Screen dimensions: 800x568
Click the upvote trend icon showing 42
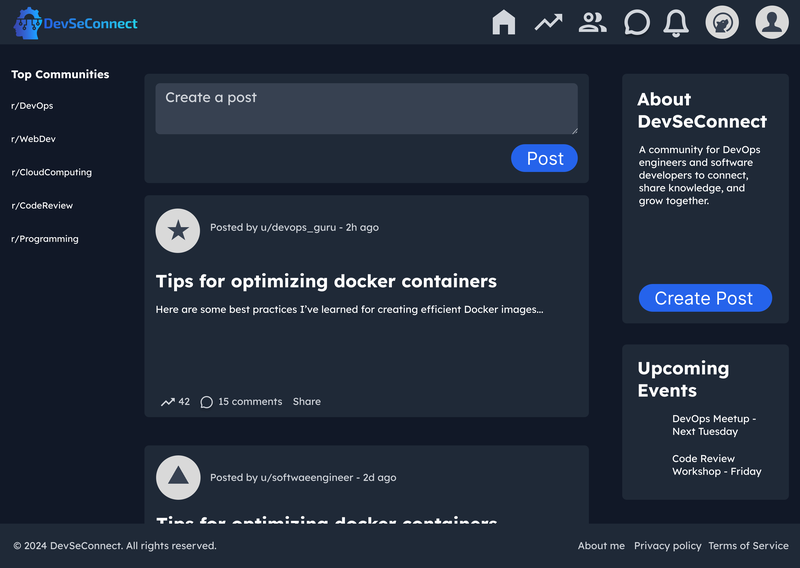[168, 402]
